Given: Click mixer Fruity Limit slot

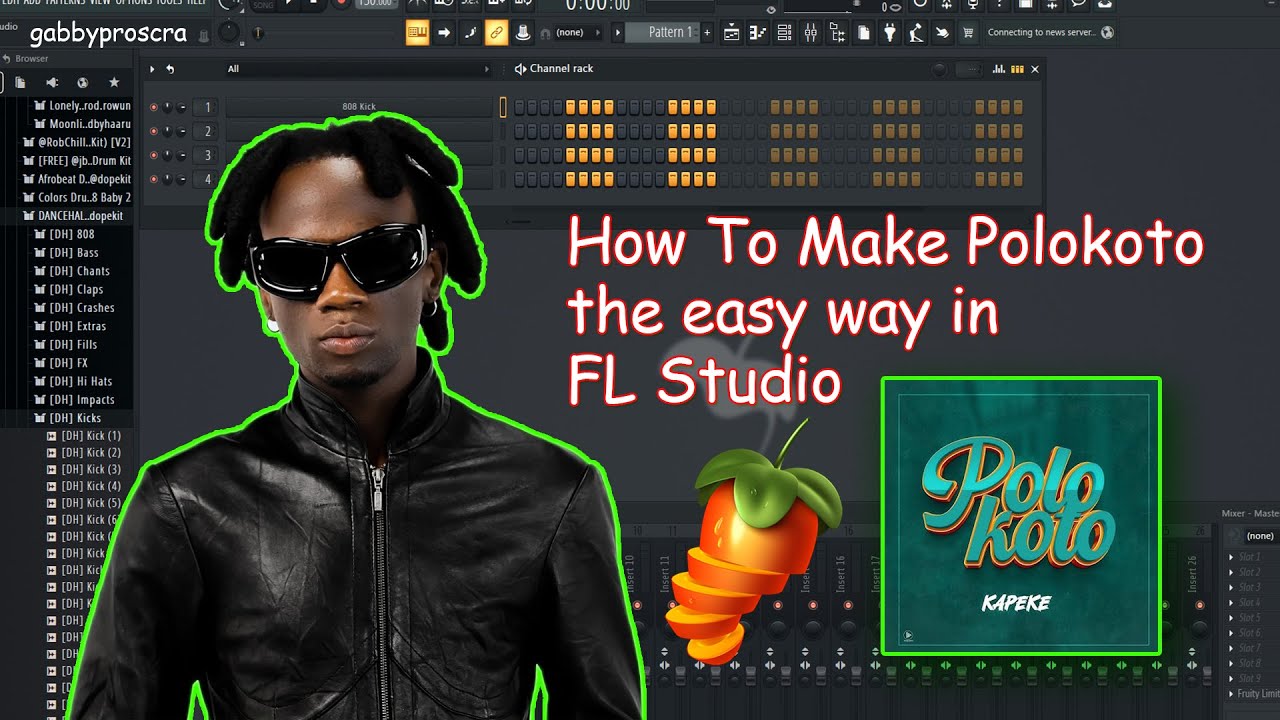Looking at the screenshot, I should pyautogui.click(x=1254, y=694).
